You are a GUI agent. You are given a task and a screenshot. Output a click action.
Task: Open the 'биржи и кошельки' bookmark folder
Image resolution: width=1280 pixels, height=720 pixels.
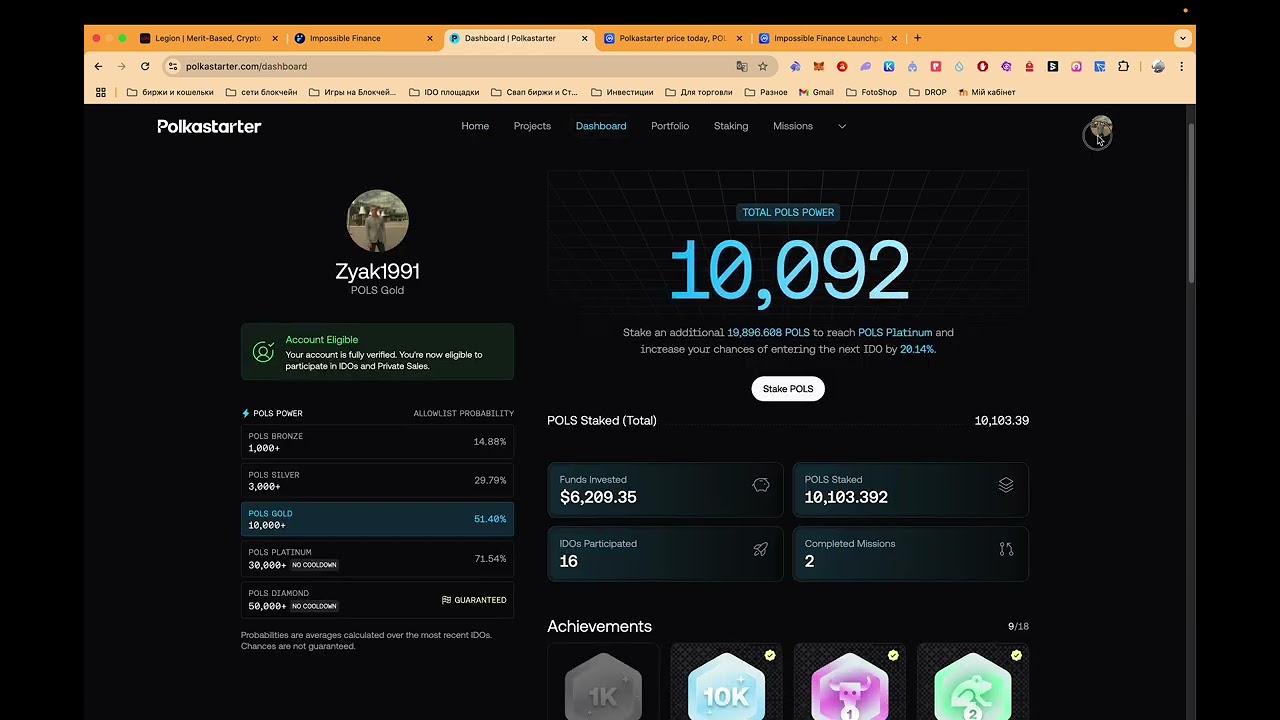coord(170,92)
